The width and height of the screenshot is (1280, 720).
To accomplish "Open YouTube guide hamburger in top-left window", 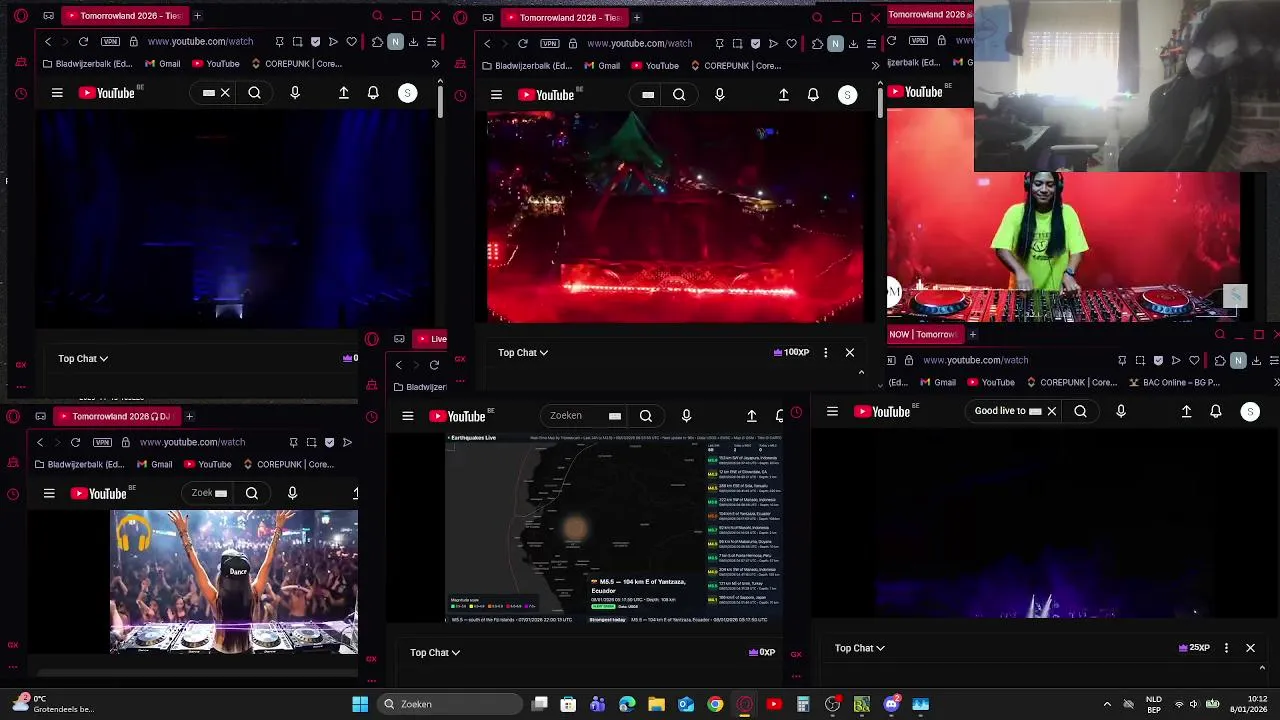I will (x=57, y=93).
